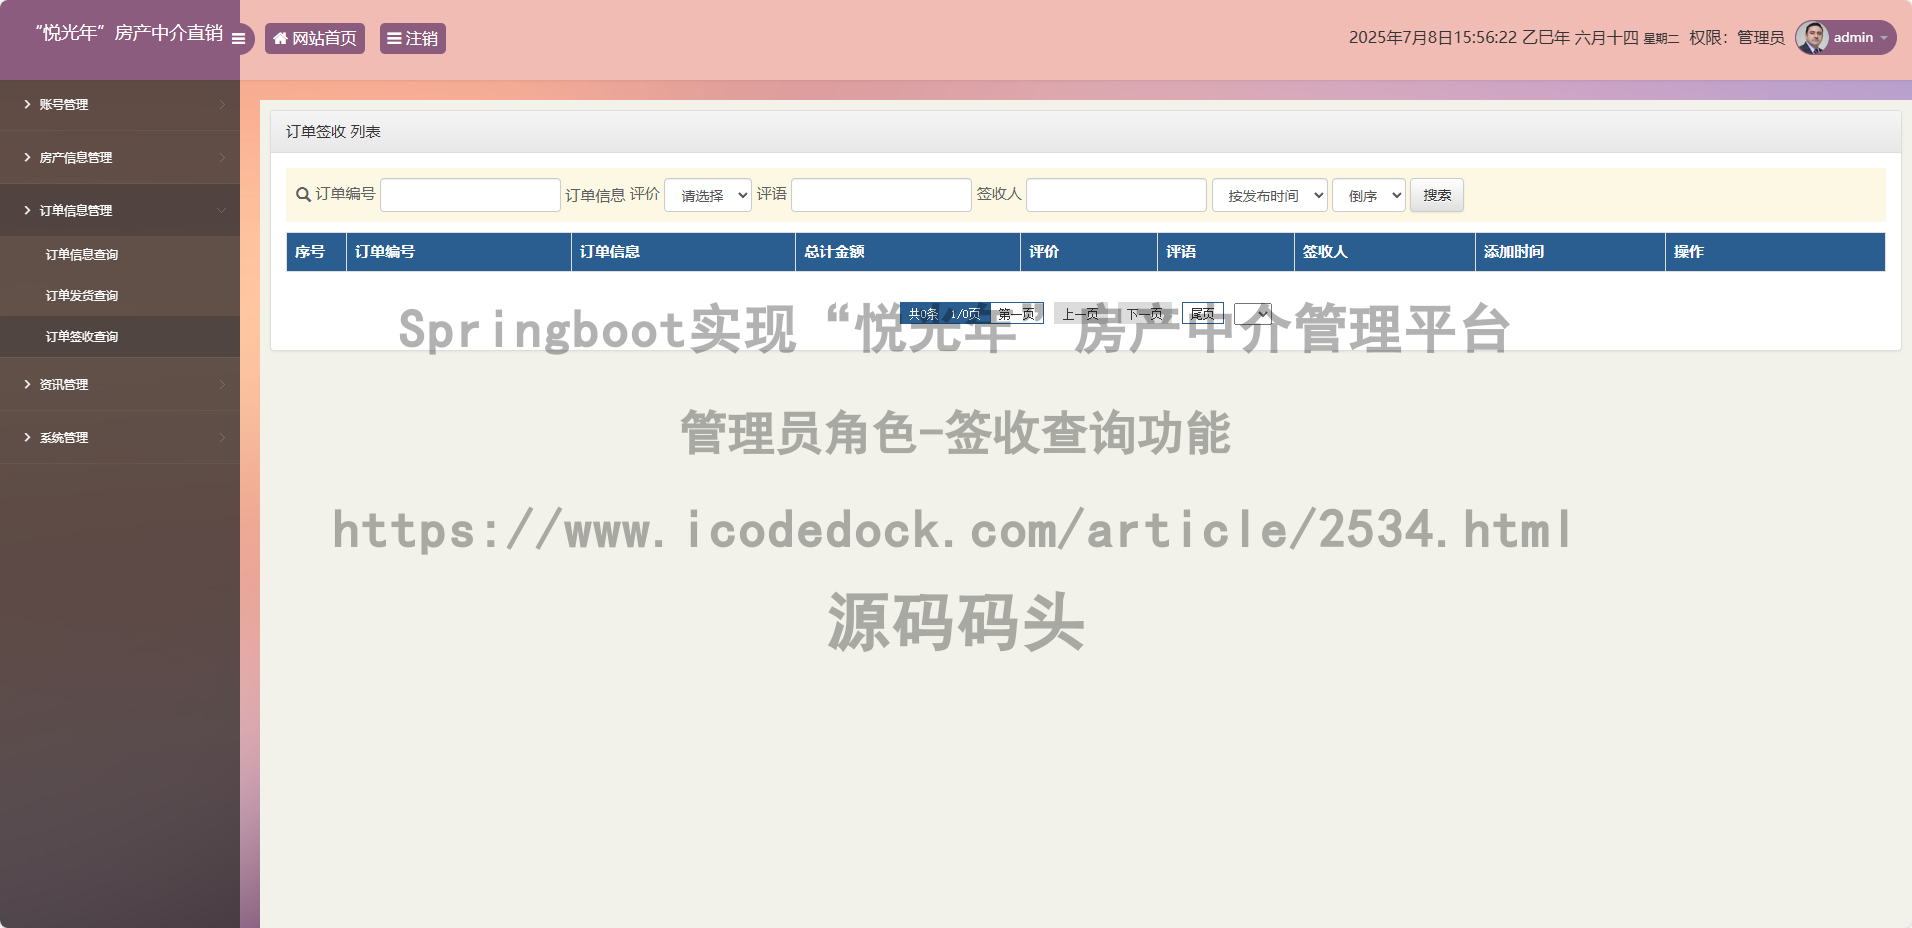
Task: Click the 尾页 pagination button
Action: (x=1203, y=314)
